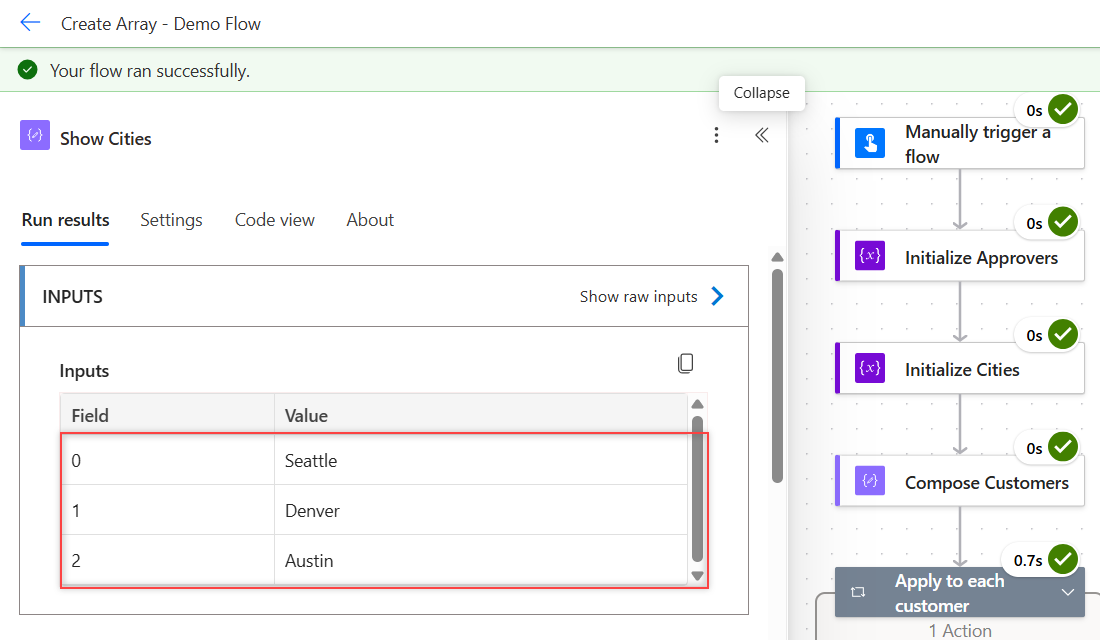The height and width of the screenshot is (640, 1100).
Task: Click success checkmark on Compose Customers
Action: pyautogui.click(x=1063, y=447)
